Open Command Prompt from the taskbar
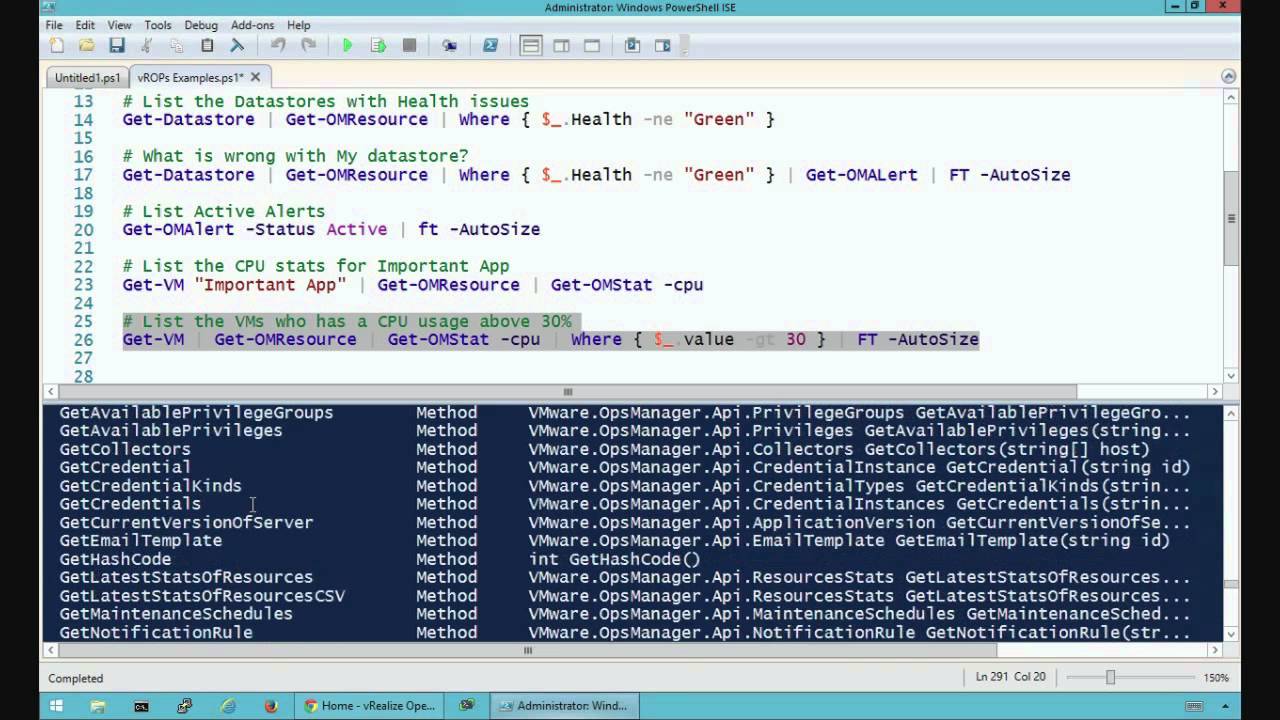The image size is (1280, 720). [141, 706]
